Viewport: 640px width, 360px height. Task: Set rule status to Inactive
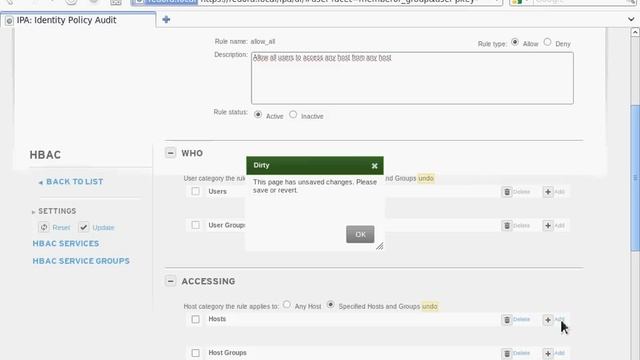tap(293, 115)
